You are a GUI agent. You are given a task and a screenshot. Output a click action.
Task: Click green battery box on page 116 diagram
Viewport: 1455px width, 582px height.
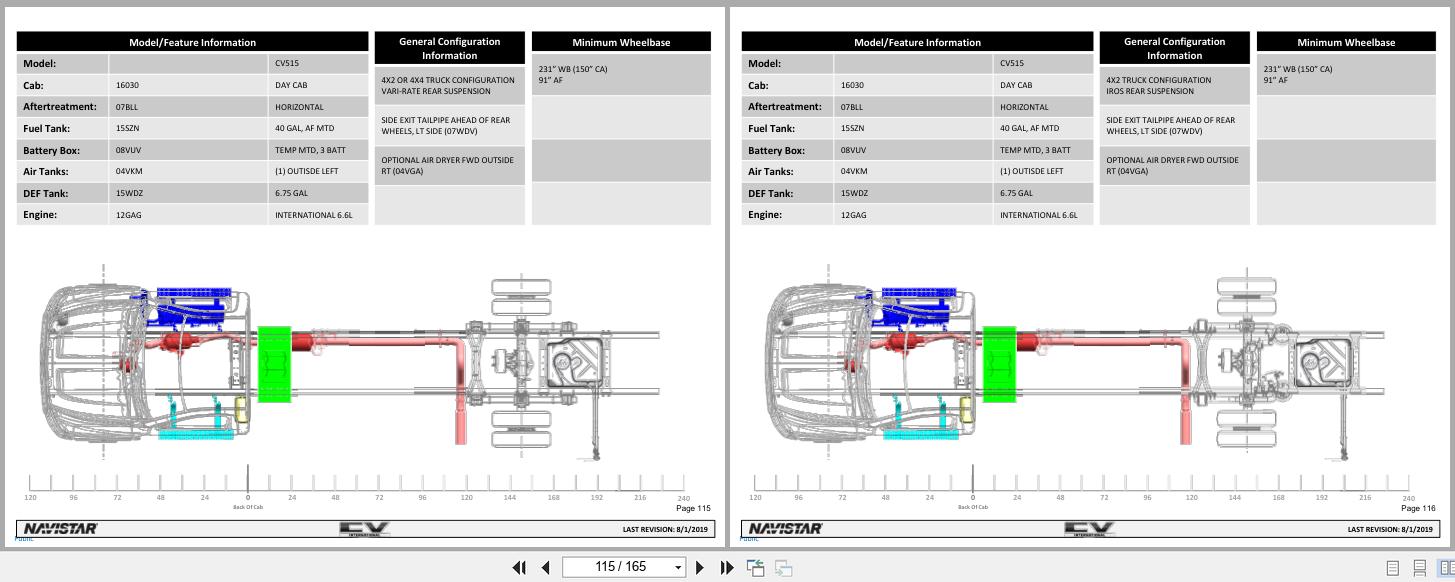coord(999,364)
